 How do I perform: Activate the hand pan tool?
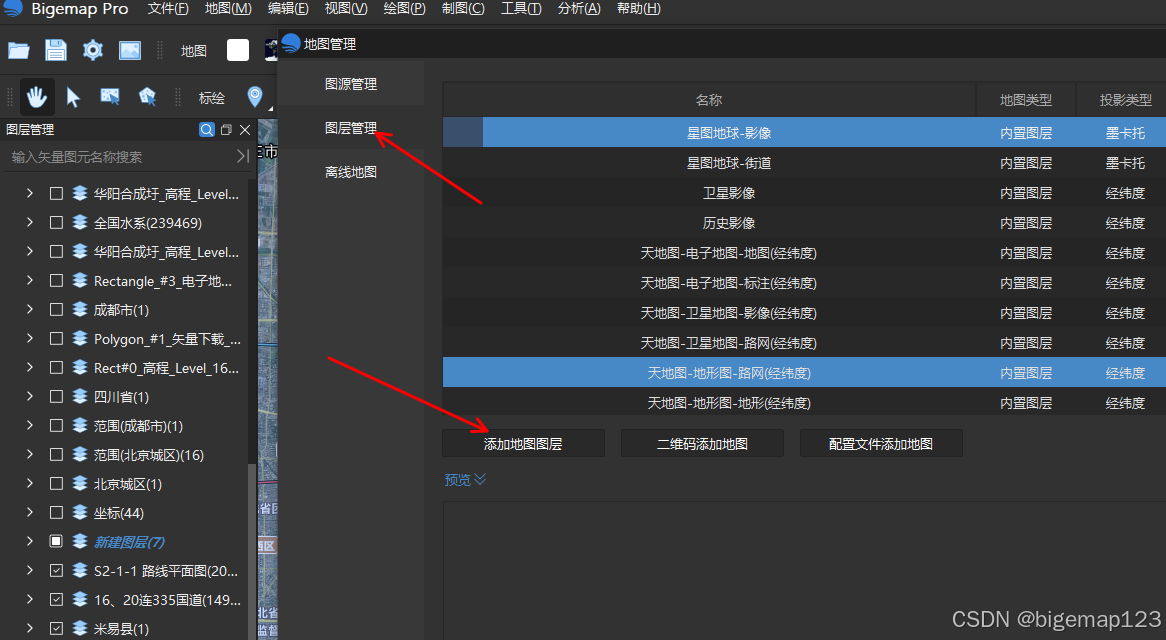(36, 97)
